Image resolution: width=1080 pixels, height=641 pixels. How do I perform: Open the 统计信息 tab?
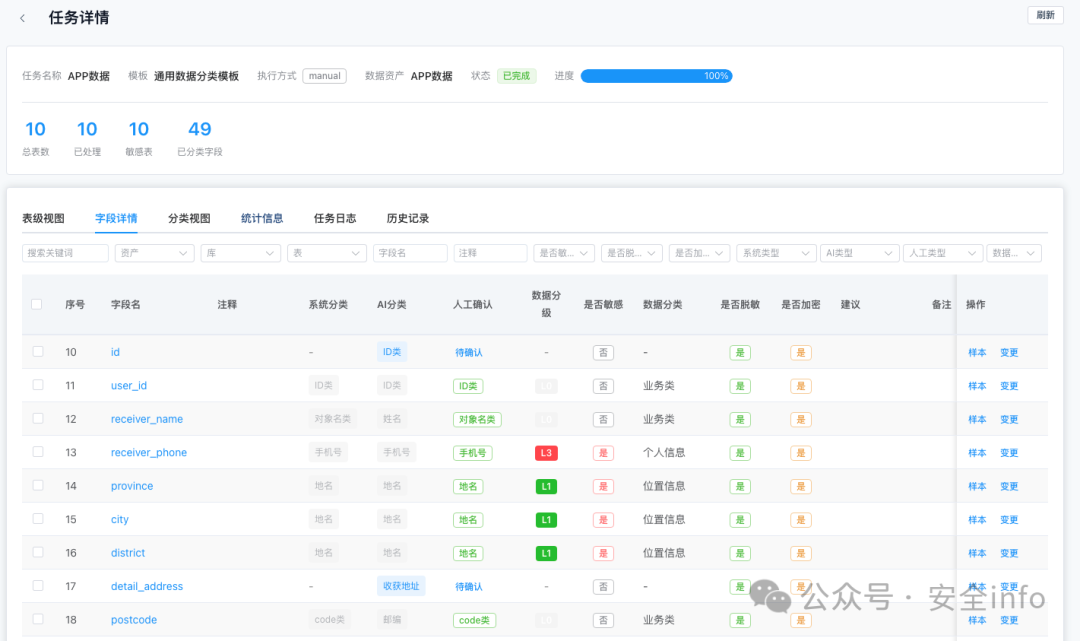262,218
